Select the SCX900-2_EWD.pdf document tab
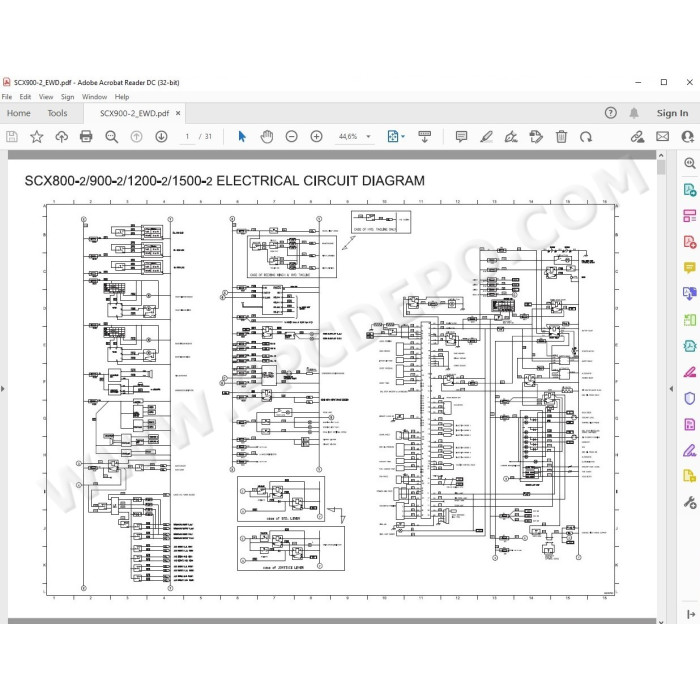This screenshot has height=700, width=700. (134, 113)
